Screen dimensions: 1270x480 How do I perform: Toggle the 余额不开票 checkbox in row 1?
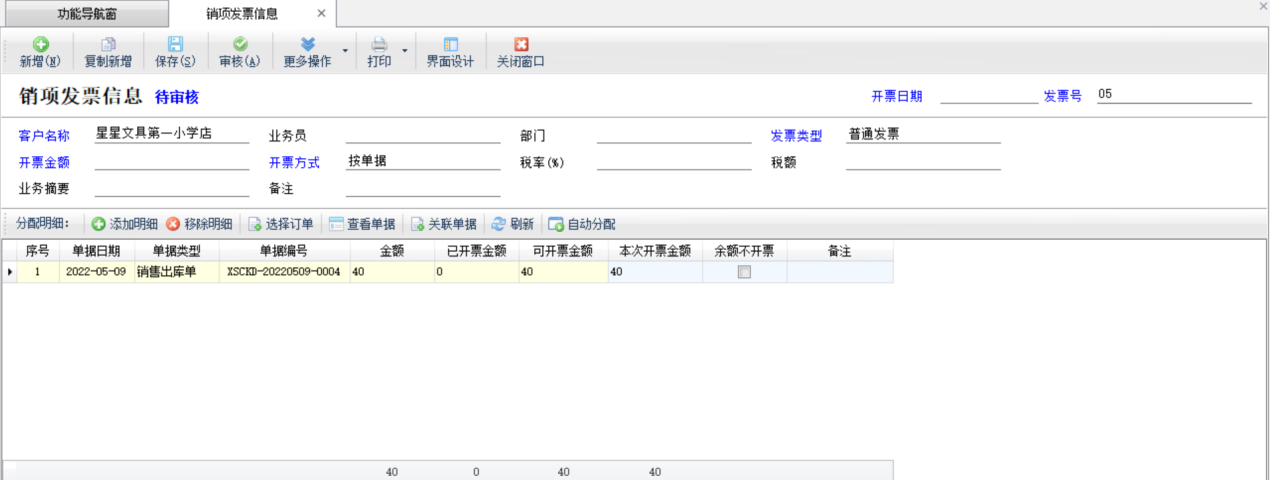[x=744, y=272]
